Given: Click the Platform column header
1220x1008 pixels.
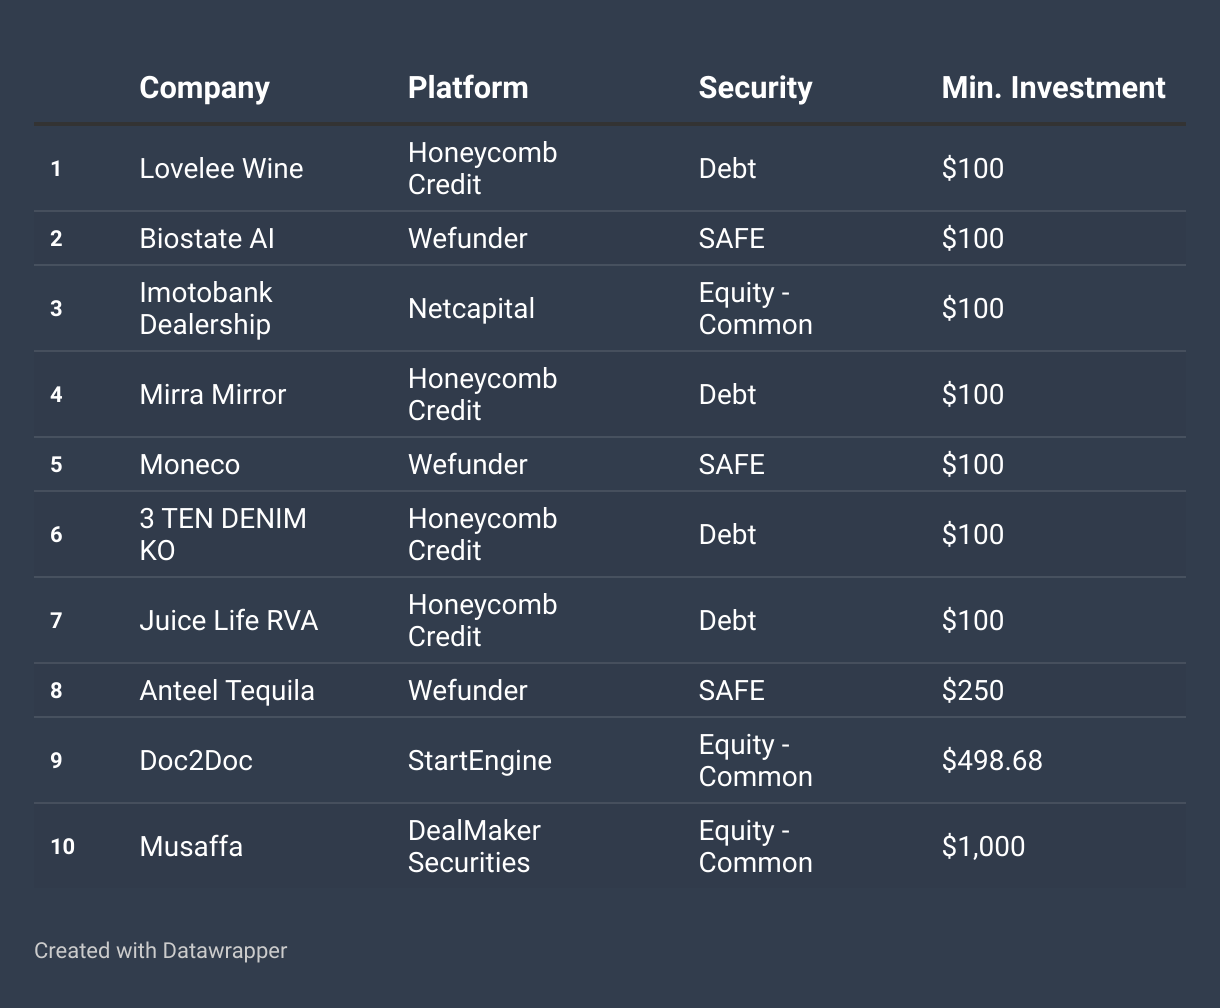Looking at the screenshot, I should point(468,88).
